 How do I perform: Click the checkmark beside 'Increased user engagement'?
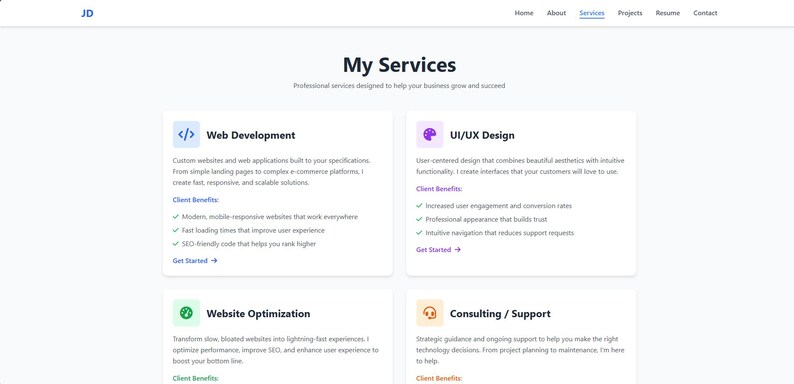(x=419, y=206)
